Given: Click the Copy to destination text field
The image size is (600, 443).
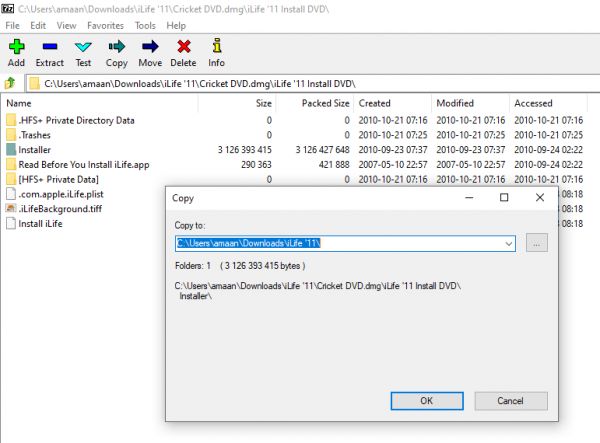Looking at the screenshot, I should (x=340, y=243).
